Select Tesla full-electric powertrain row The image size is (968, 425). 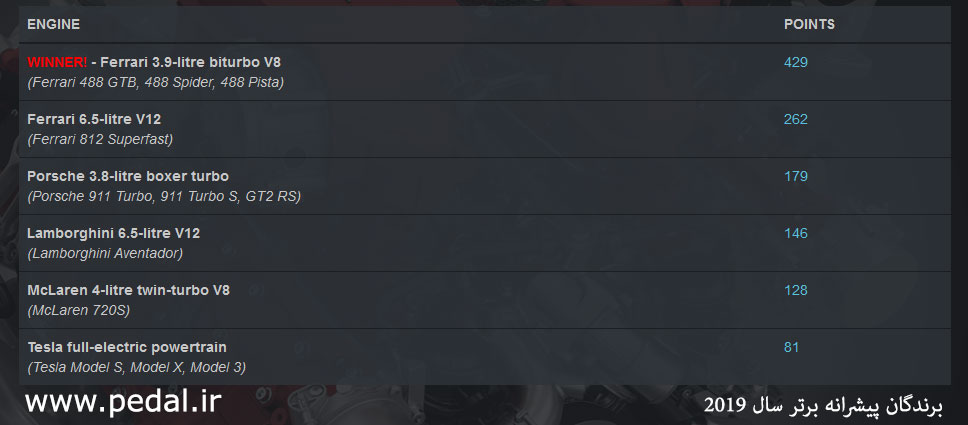point(485,357)
